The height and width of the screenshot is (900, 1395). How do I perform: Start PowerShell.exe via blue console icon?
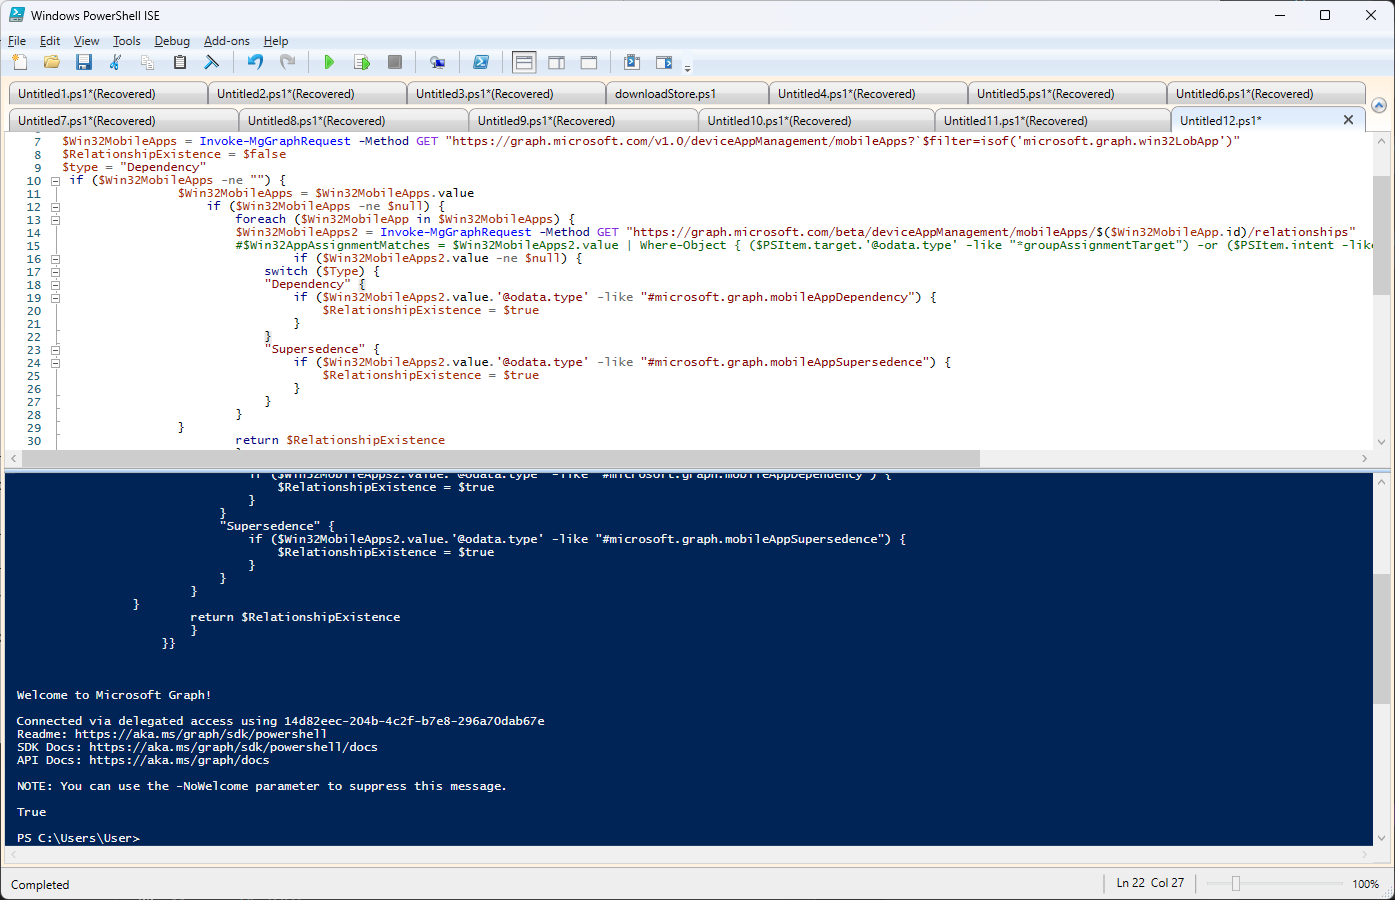click(x=481, y=62)
